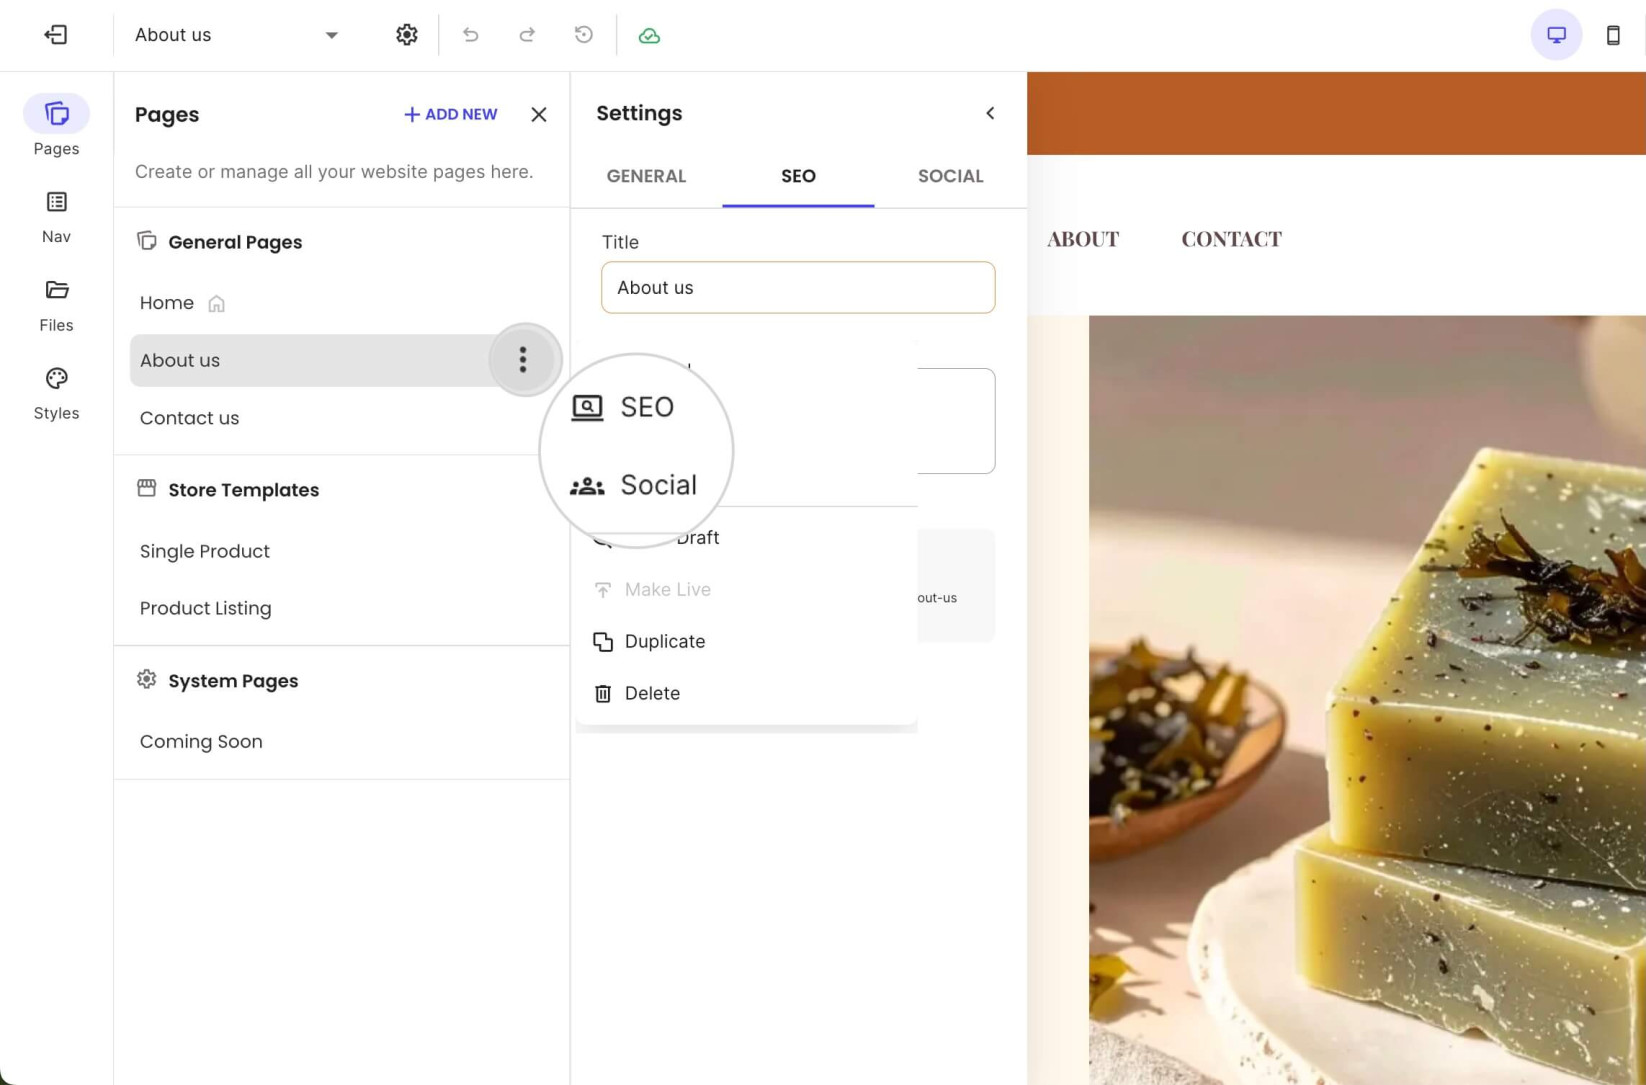Open the Pages sidebar panel
This screenshot has height=1085, width=1646.
(56, 126)
